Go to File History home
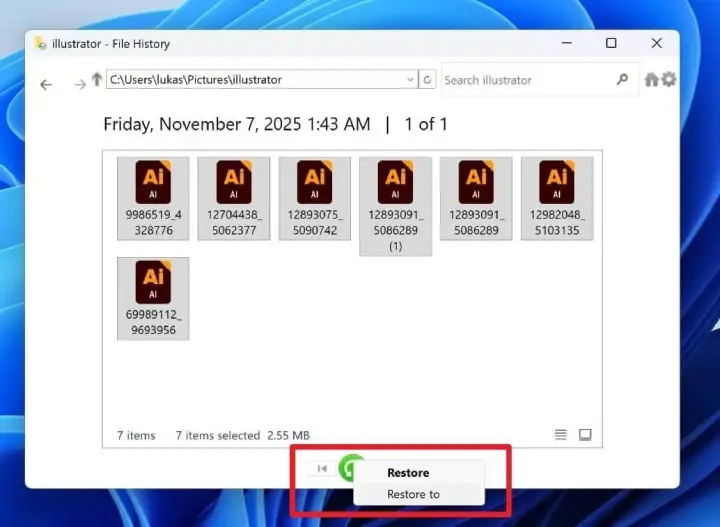Viewport: 720px width, 527px height. pos(651,79)
